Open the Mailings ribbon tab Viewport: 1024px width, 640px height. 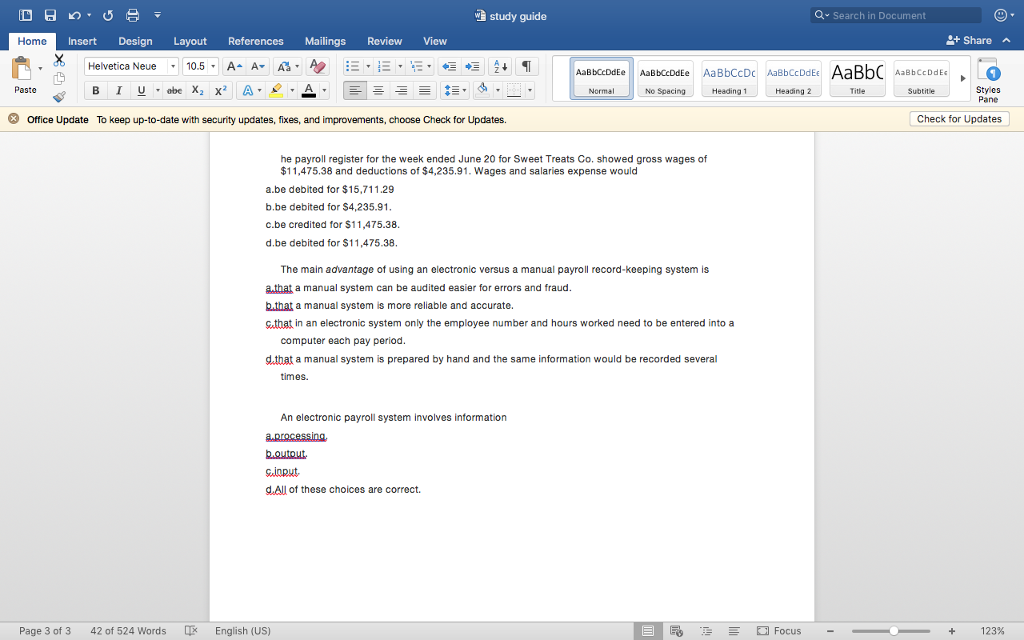pyautogui.click(x=326, y=41)
